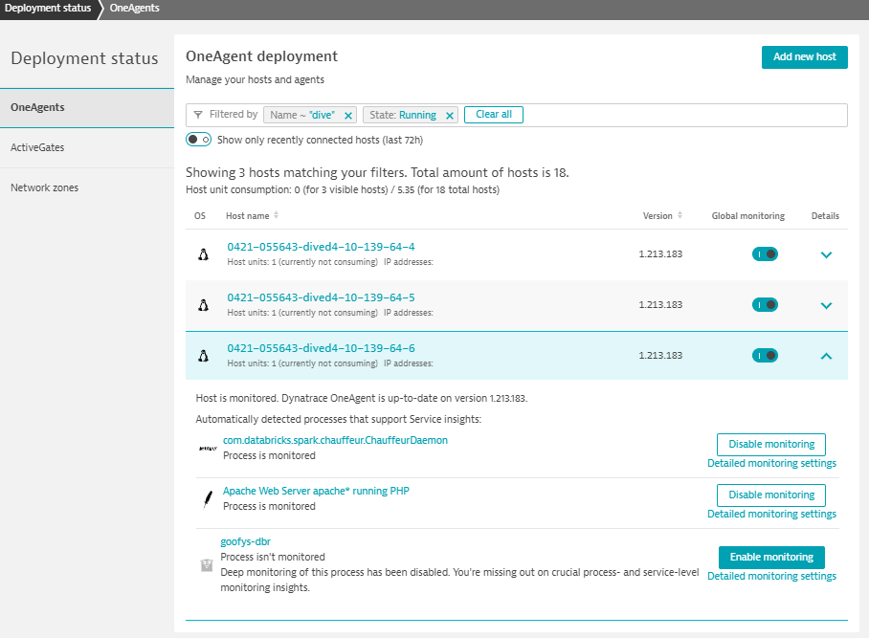This screenshot has width=869, height=638.
Task: Enable monitoring for goofys-dbr
Action: (x=771, y=557)
